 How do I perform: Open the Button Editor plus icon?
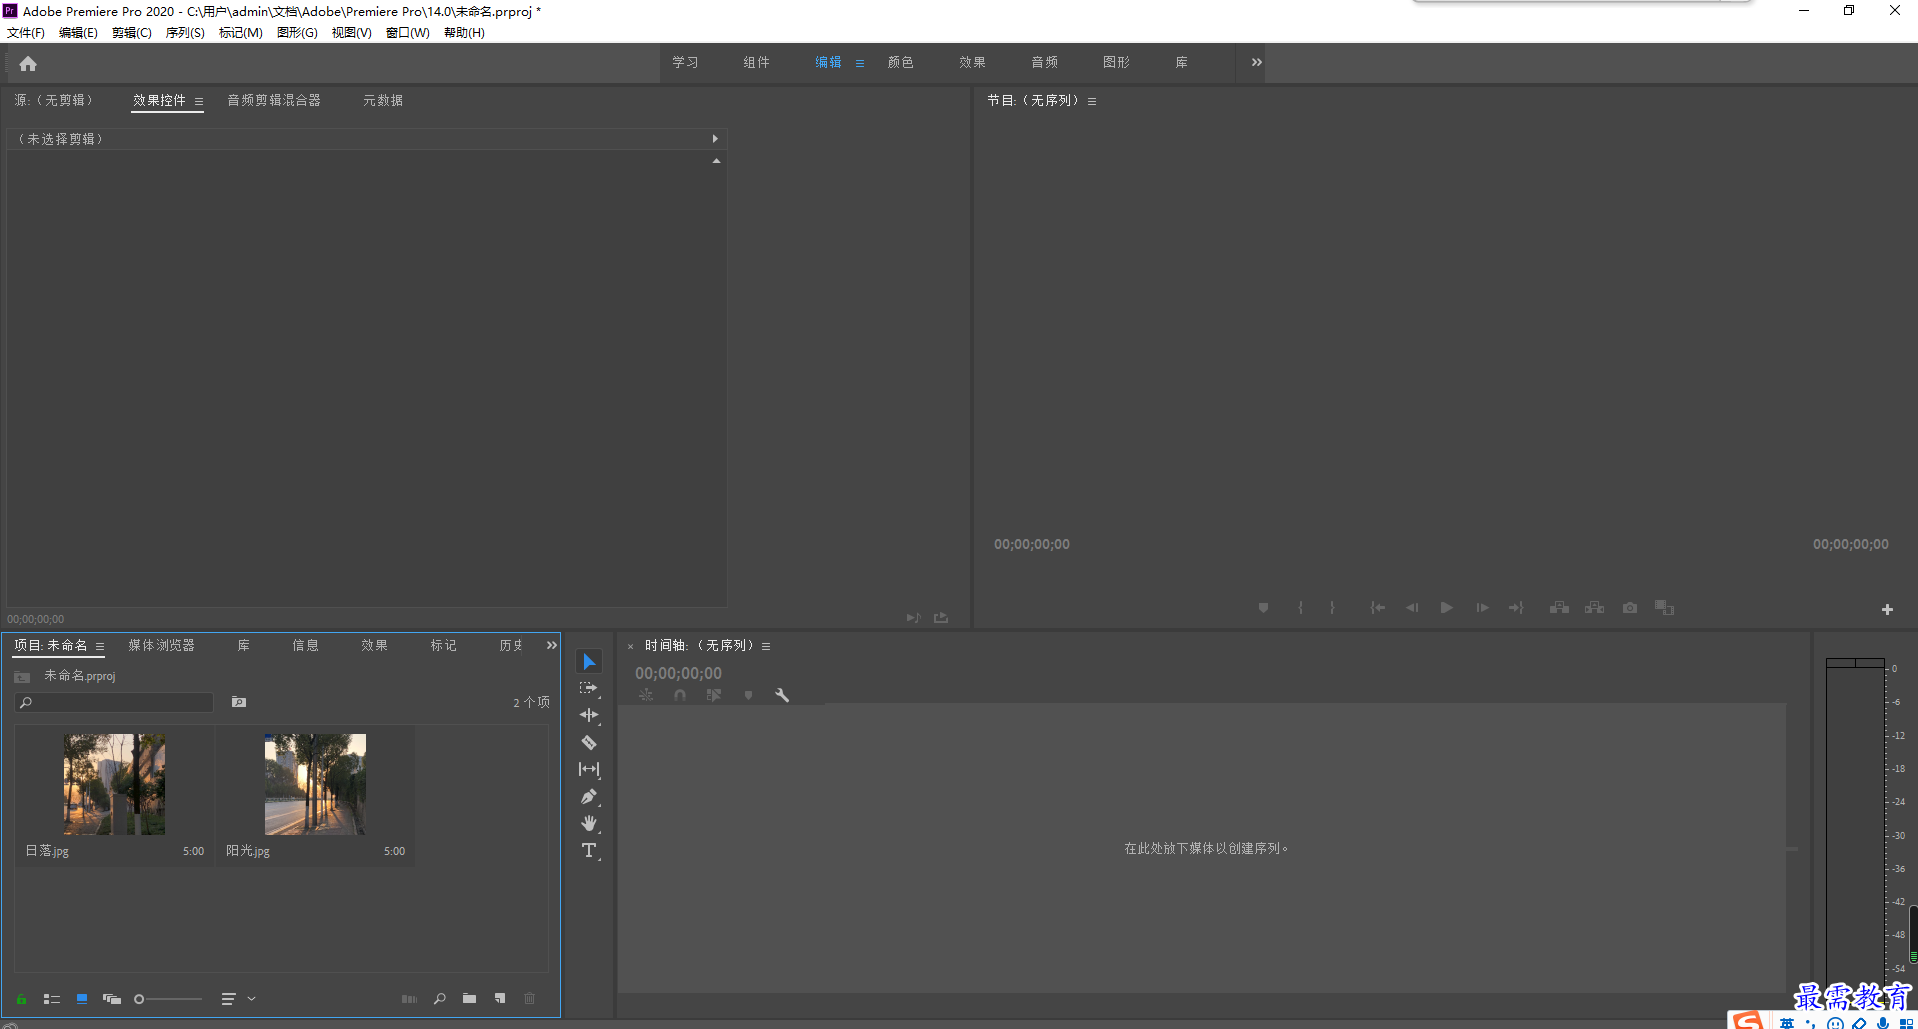point(1887,609)
